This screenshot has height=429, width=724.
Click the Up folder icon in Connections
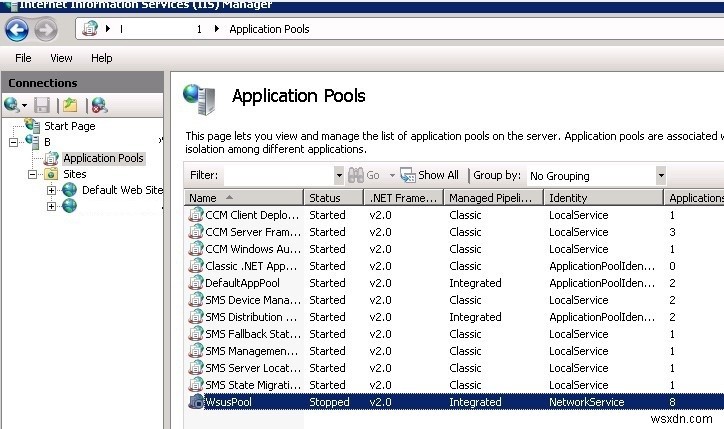click(x=70, y=105)
